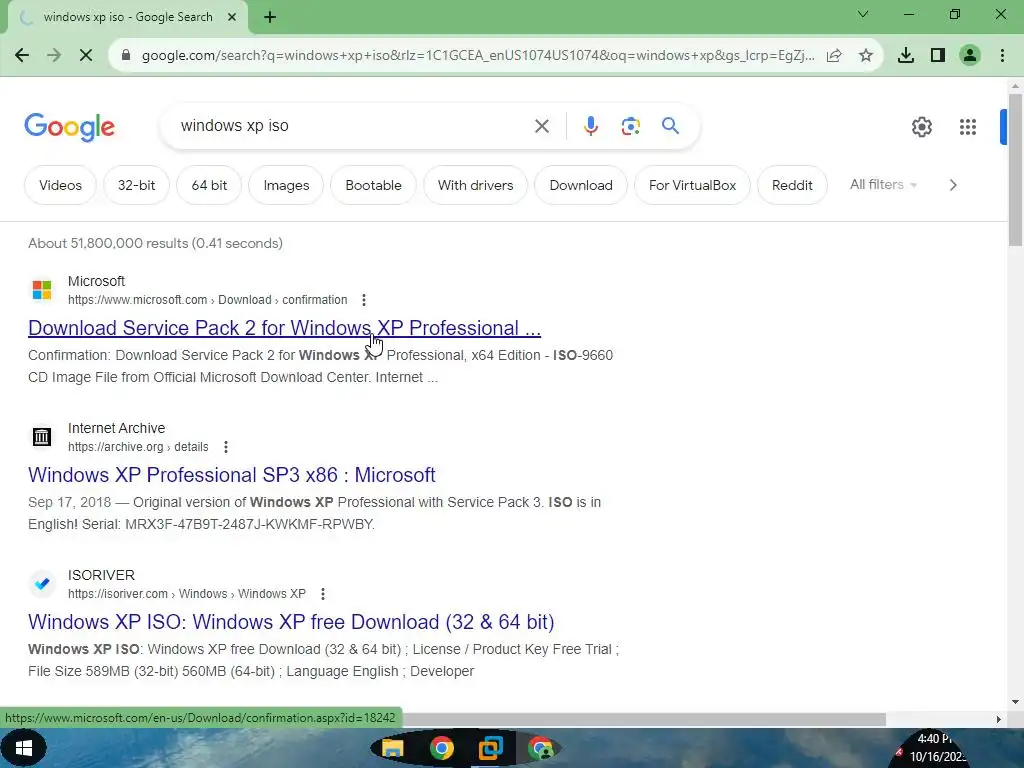Open the Windows Start button

pos(23,748)
